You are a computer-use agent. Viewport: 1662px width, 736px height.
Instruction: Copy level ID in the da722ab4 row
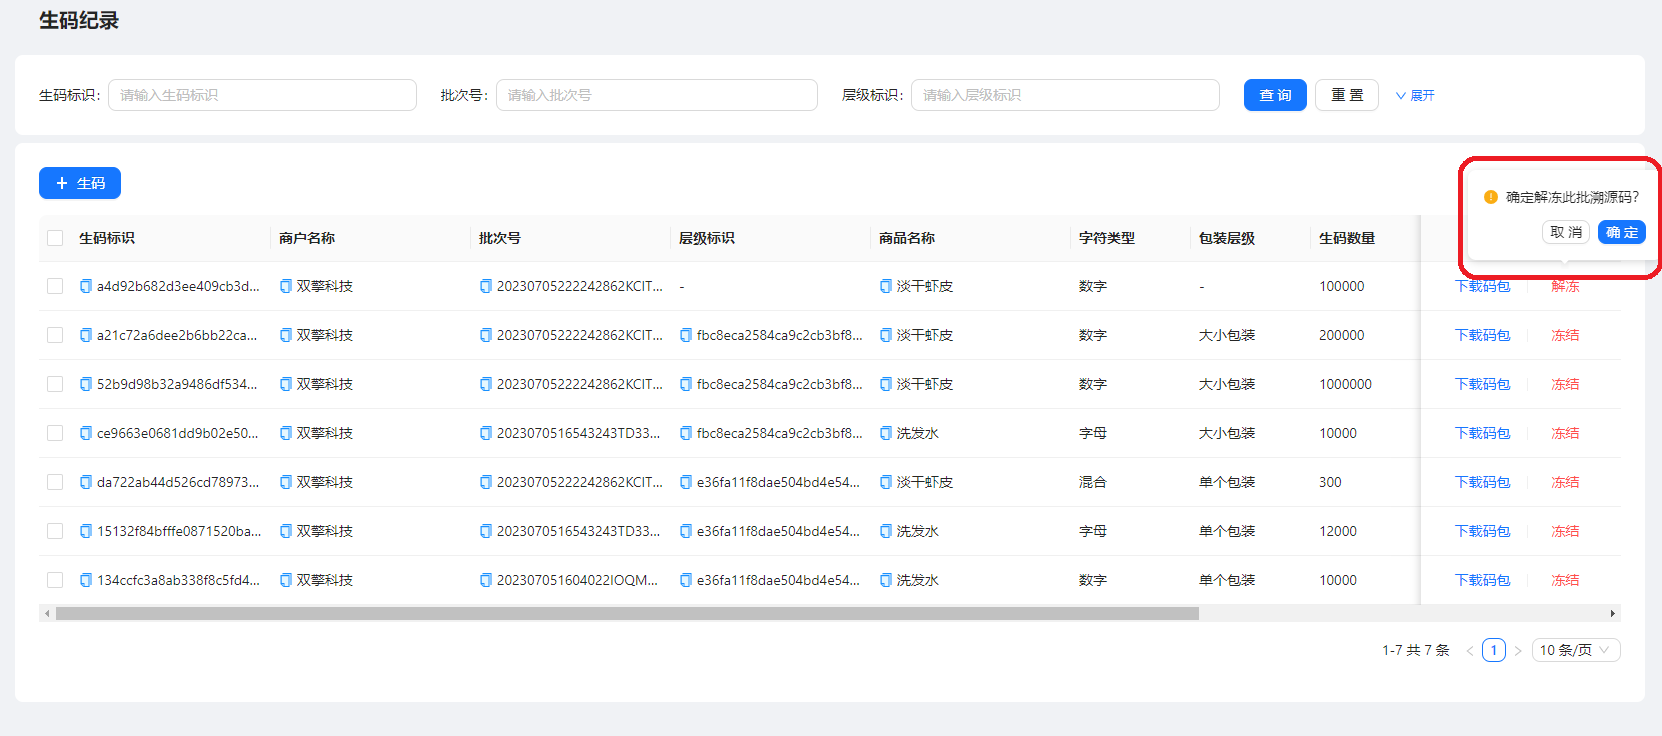(x=686, y=482)
